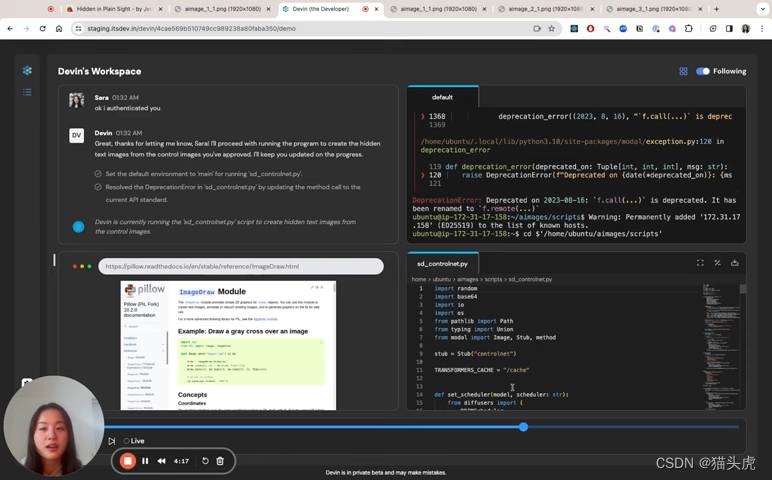Viewport: 772px width, 480px height.
Task: Click the 'Set the default environment' step checkmark
Action: (x=98, y=174)
